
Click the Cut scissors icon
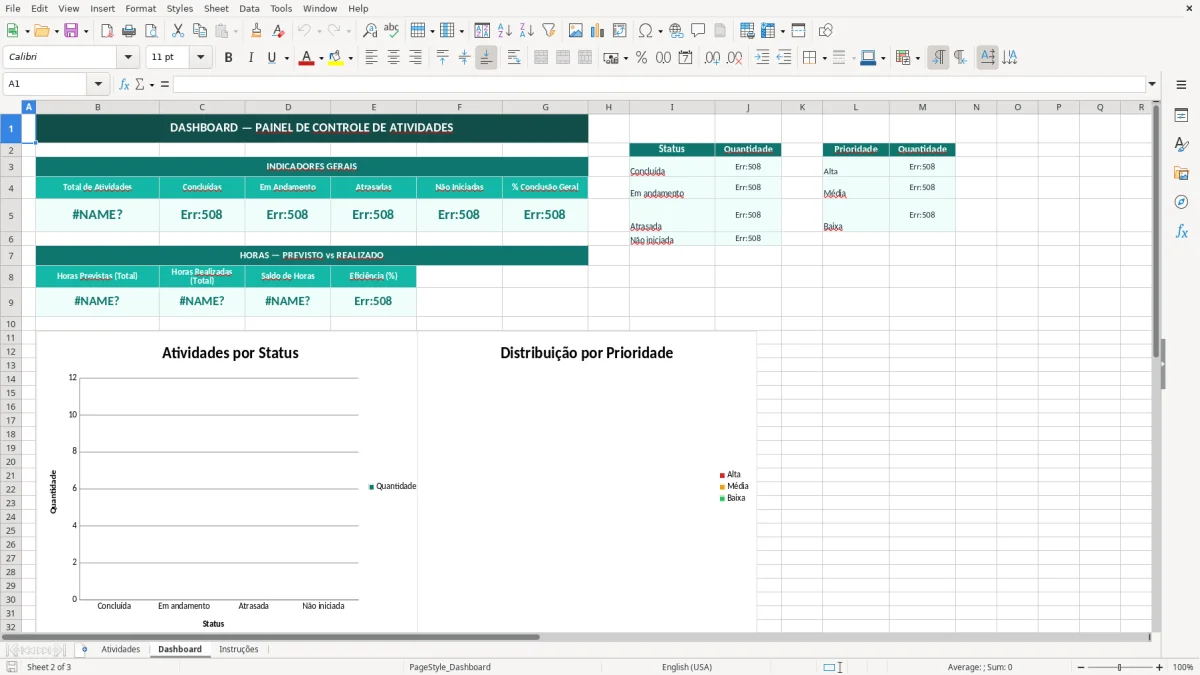point(178,31)
